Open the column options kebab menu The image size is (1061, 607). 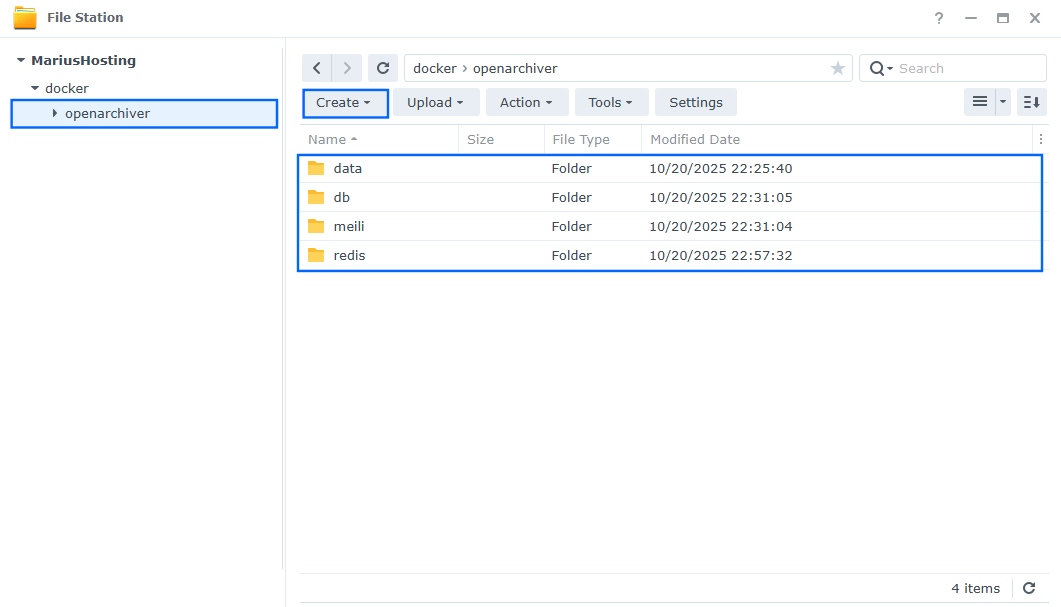[1040, 139]
